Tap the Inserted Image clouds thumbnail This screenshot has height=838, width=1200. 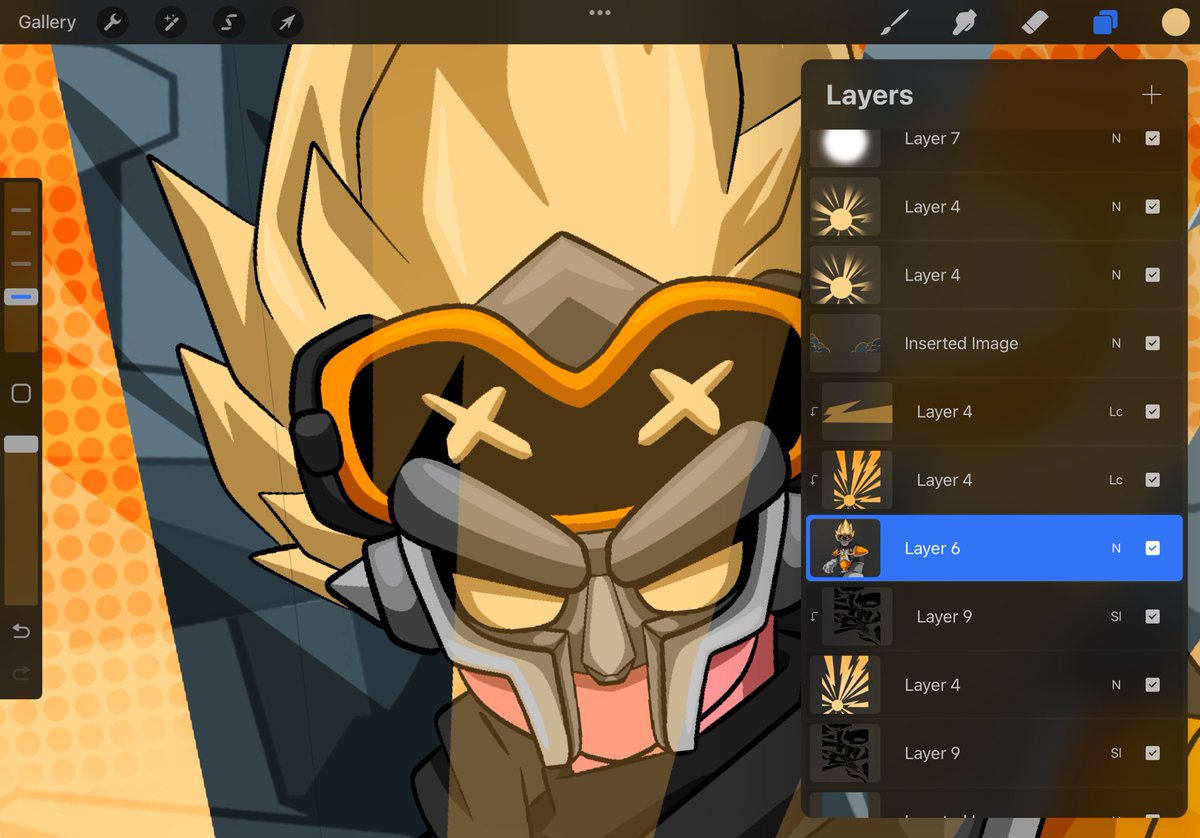click(x=845, y=343)
